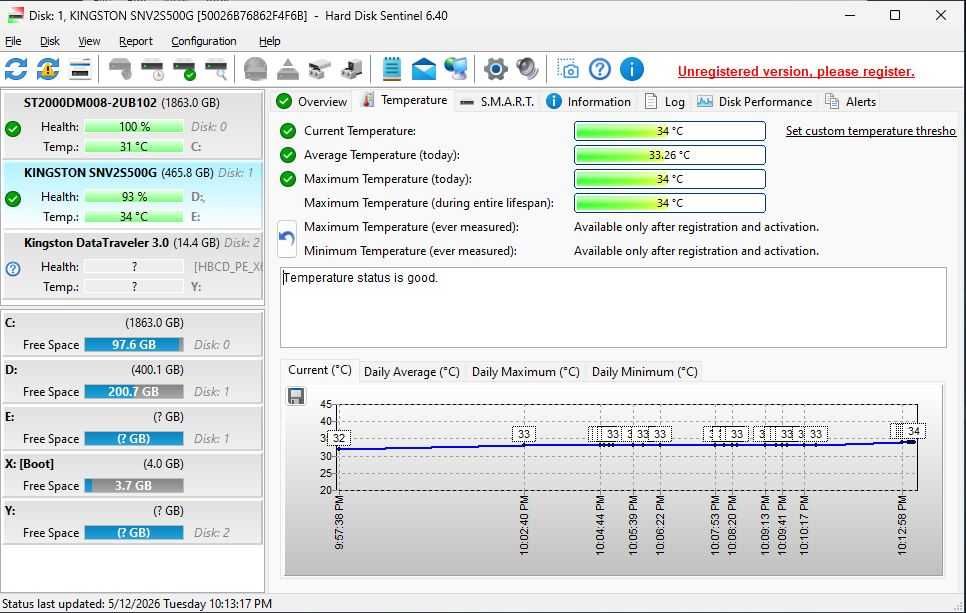Click the globe and monitor network icon
This screenshot has width=966, height=613.
pos(456,69)
